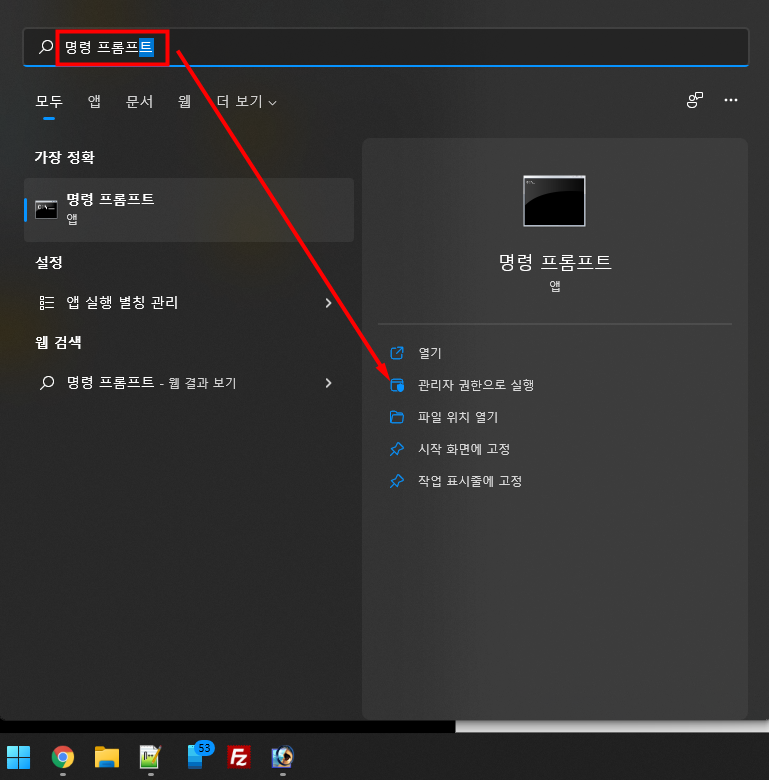Choose 파일 위치 열기
This screenshot has width=769, height=780.
point(458,417)
